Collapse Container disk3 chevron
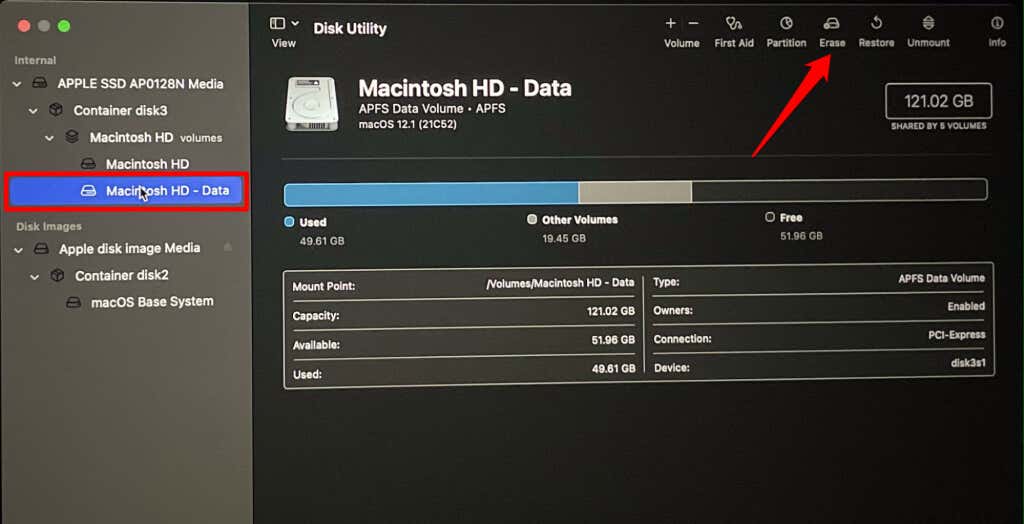Image resolution: width=1024 pixels, height=524 pixels. point(33,110)
